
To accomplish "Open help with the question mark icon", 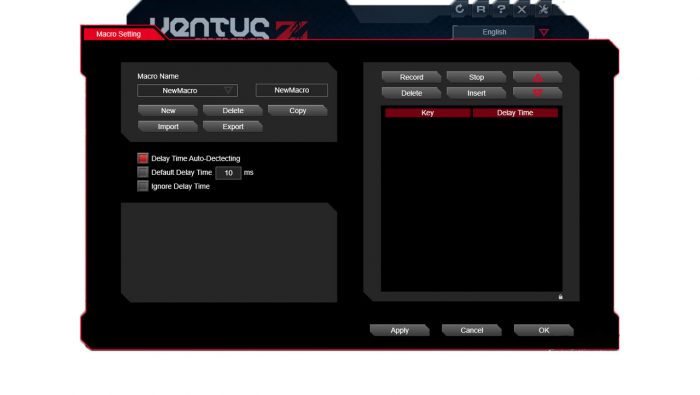I will point(501,9).
